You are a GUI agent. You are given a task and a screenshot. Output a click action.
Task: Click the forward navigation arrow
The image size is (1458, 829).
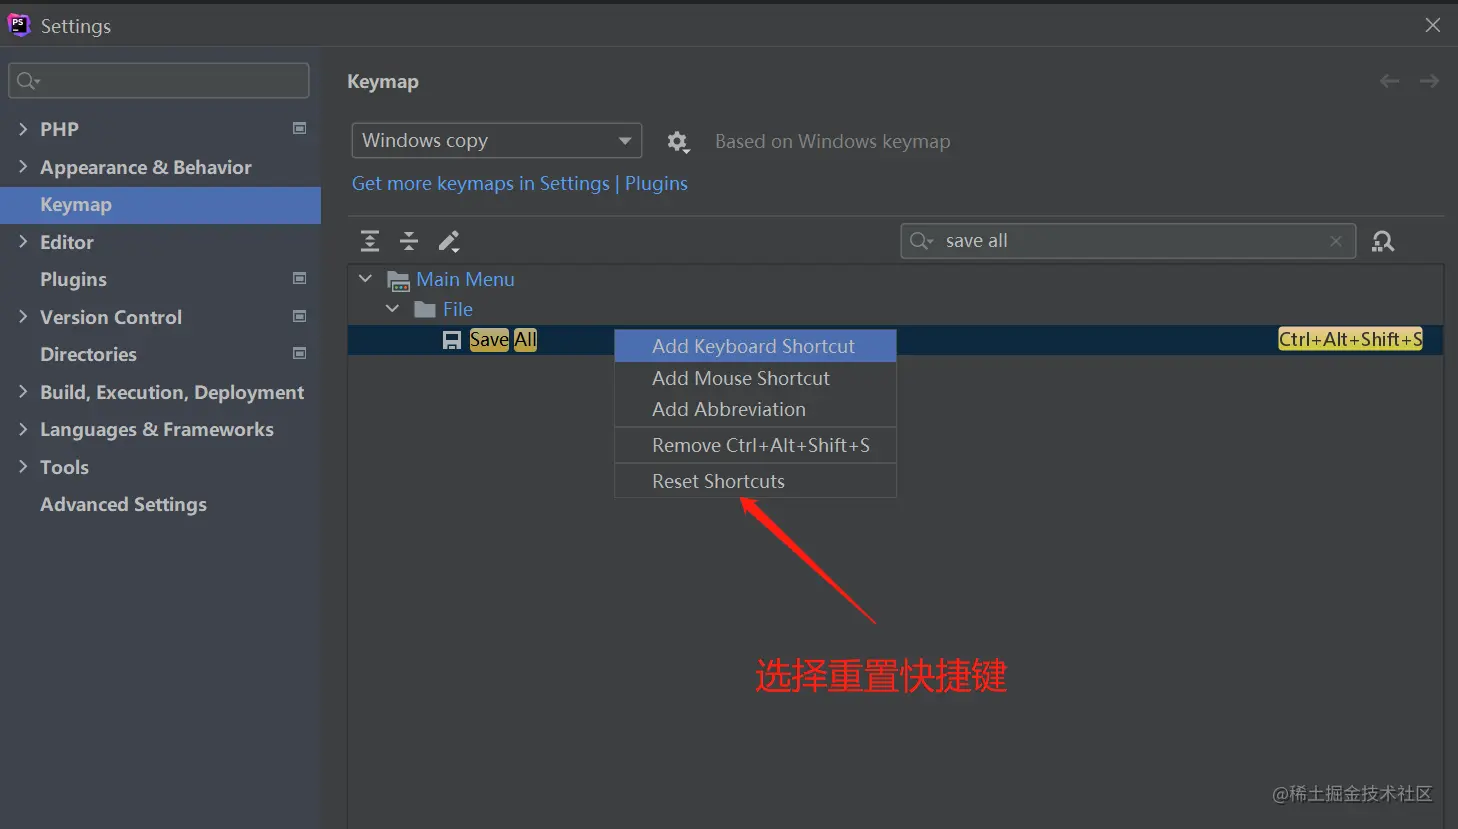pos(1429,81)
